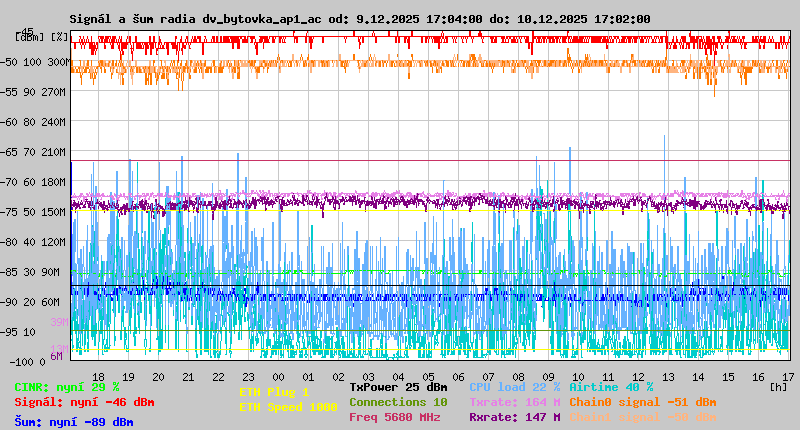Select the Connections 10 legend entry
This screenshot has height=430, width=800.
pos(398,402)
